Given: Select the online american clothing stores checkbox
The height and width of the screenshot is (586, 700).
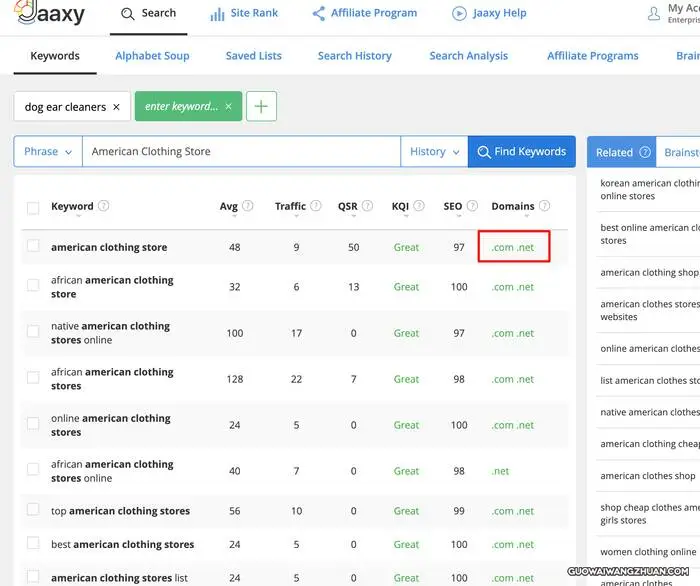Looking at the screenshot, I should point(33,424).
